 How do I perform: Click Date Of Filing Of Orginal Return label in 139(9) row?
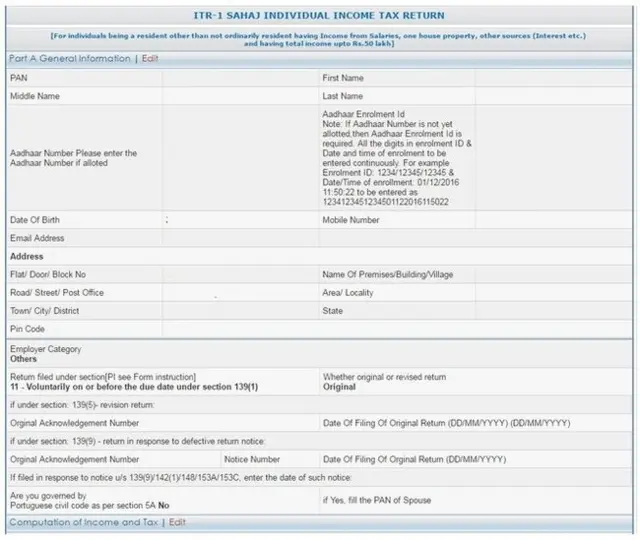[414, 459]
